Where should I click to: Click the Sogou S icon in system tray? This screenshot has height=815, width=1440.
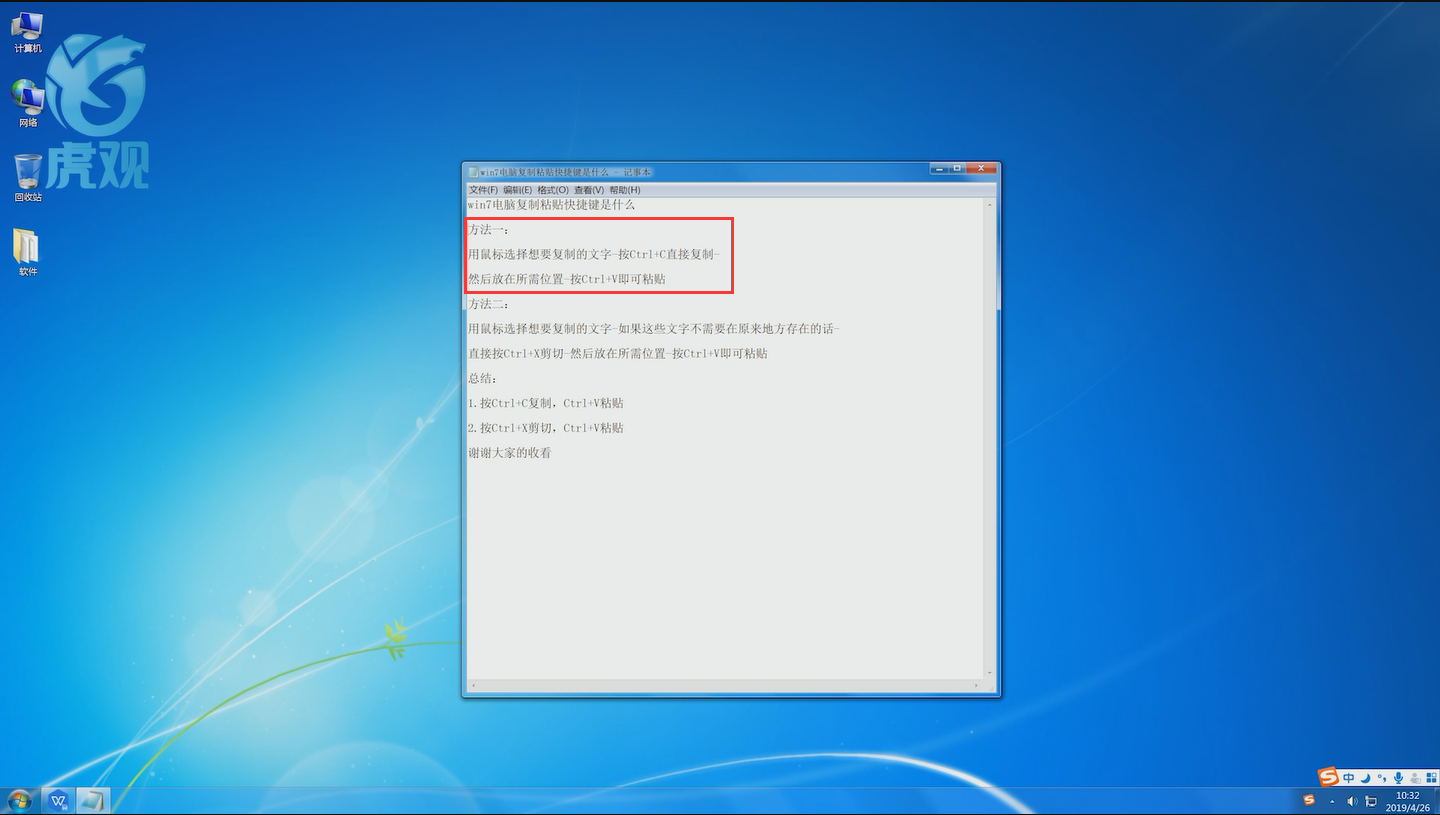click(x=1309, y=800)
